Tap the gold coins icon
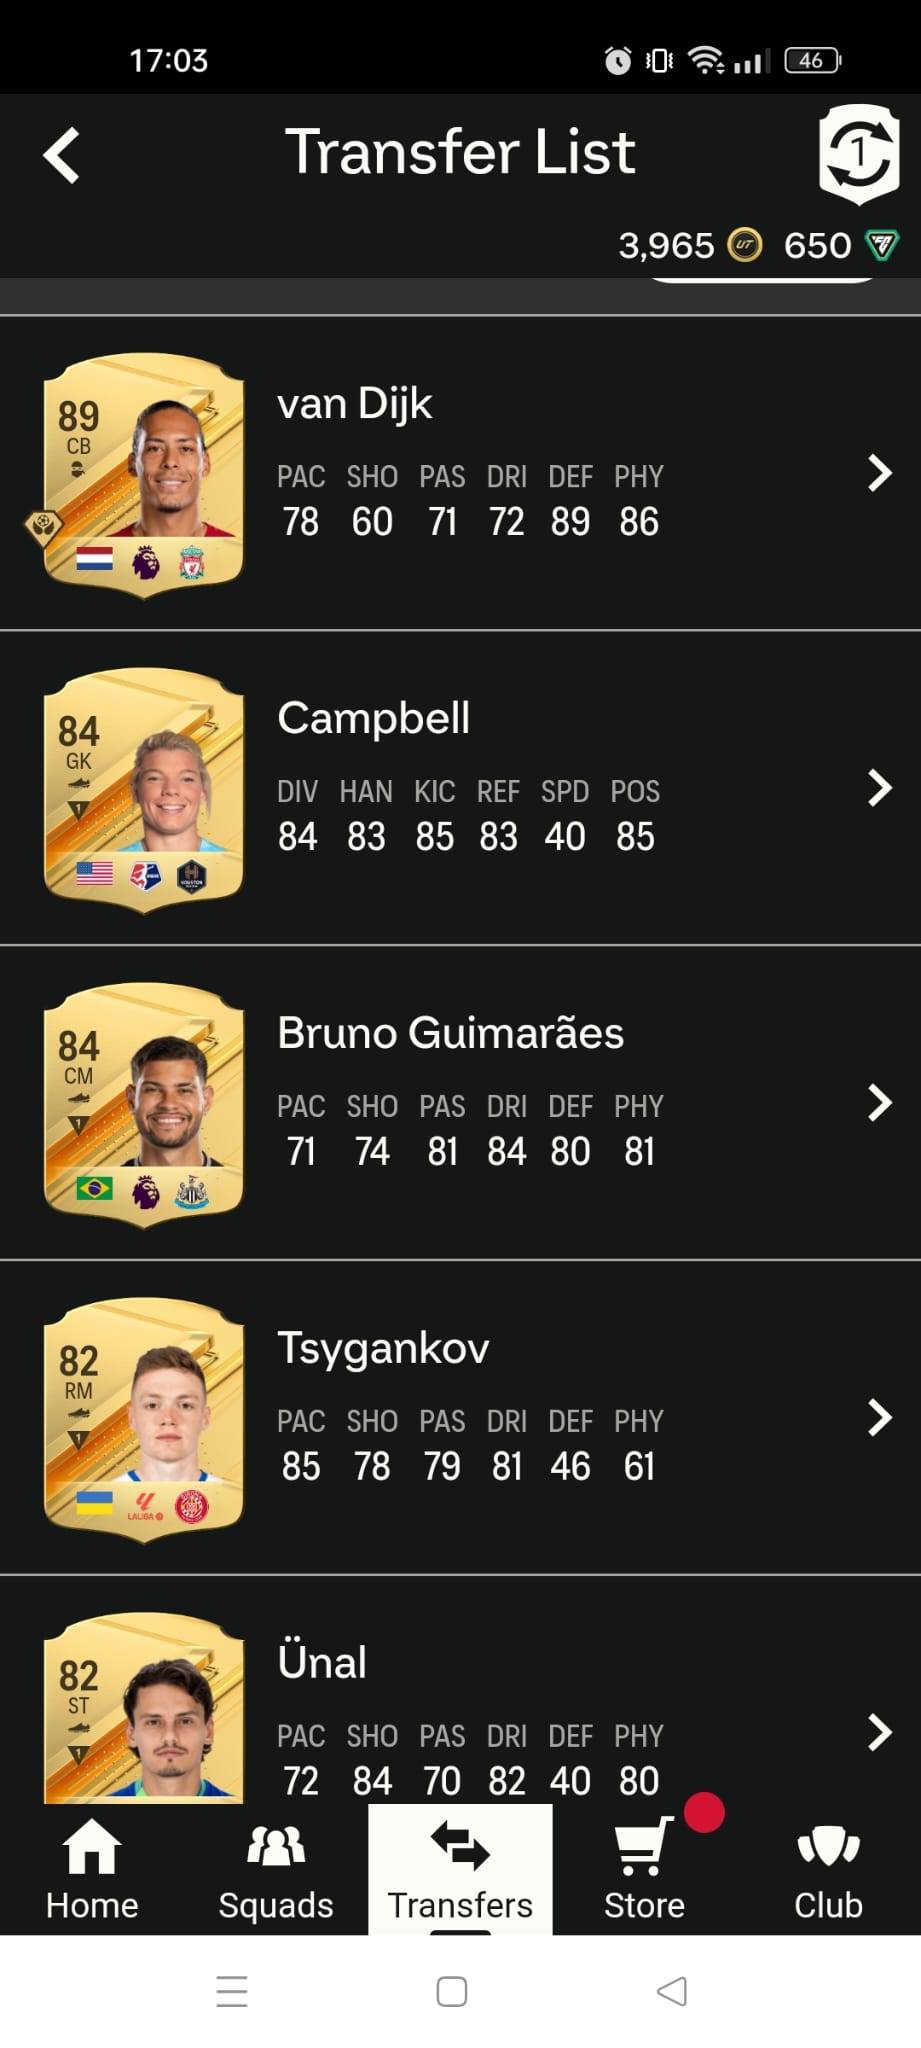 (x=744, y=245)
